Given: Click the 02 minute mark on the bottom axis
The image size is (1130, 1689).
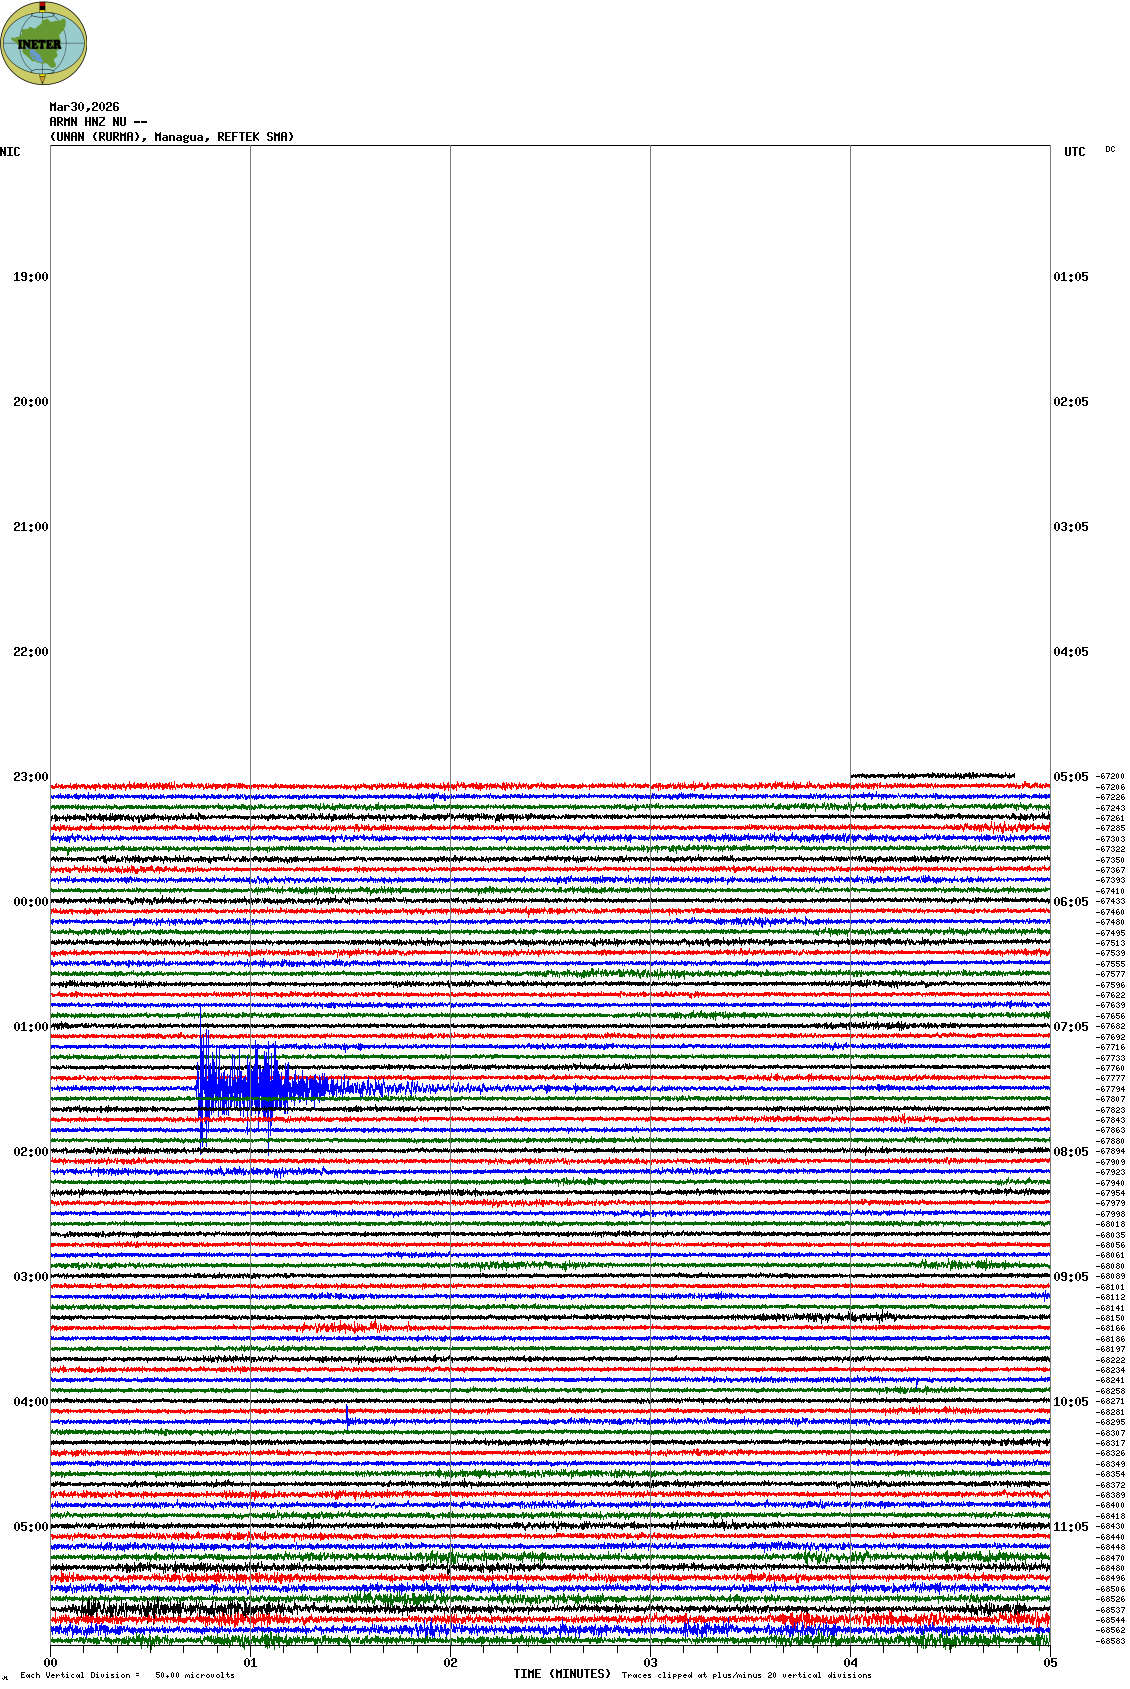Looking at the screenshot, I should coord(450,1663).
